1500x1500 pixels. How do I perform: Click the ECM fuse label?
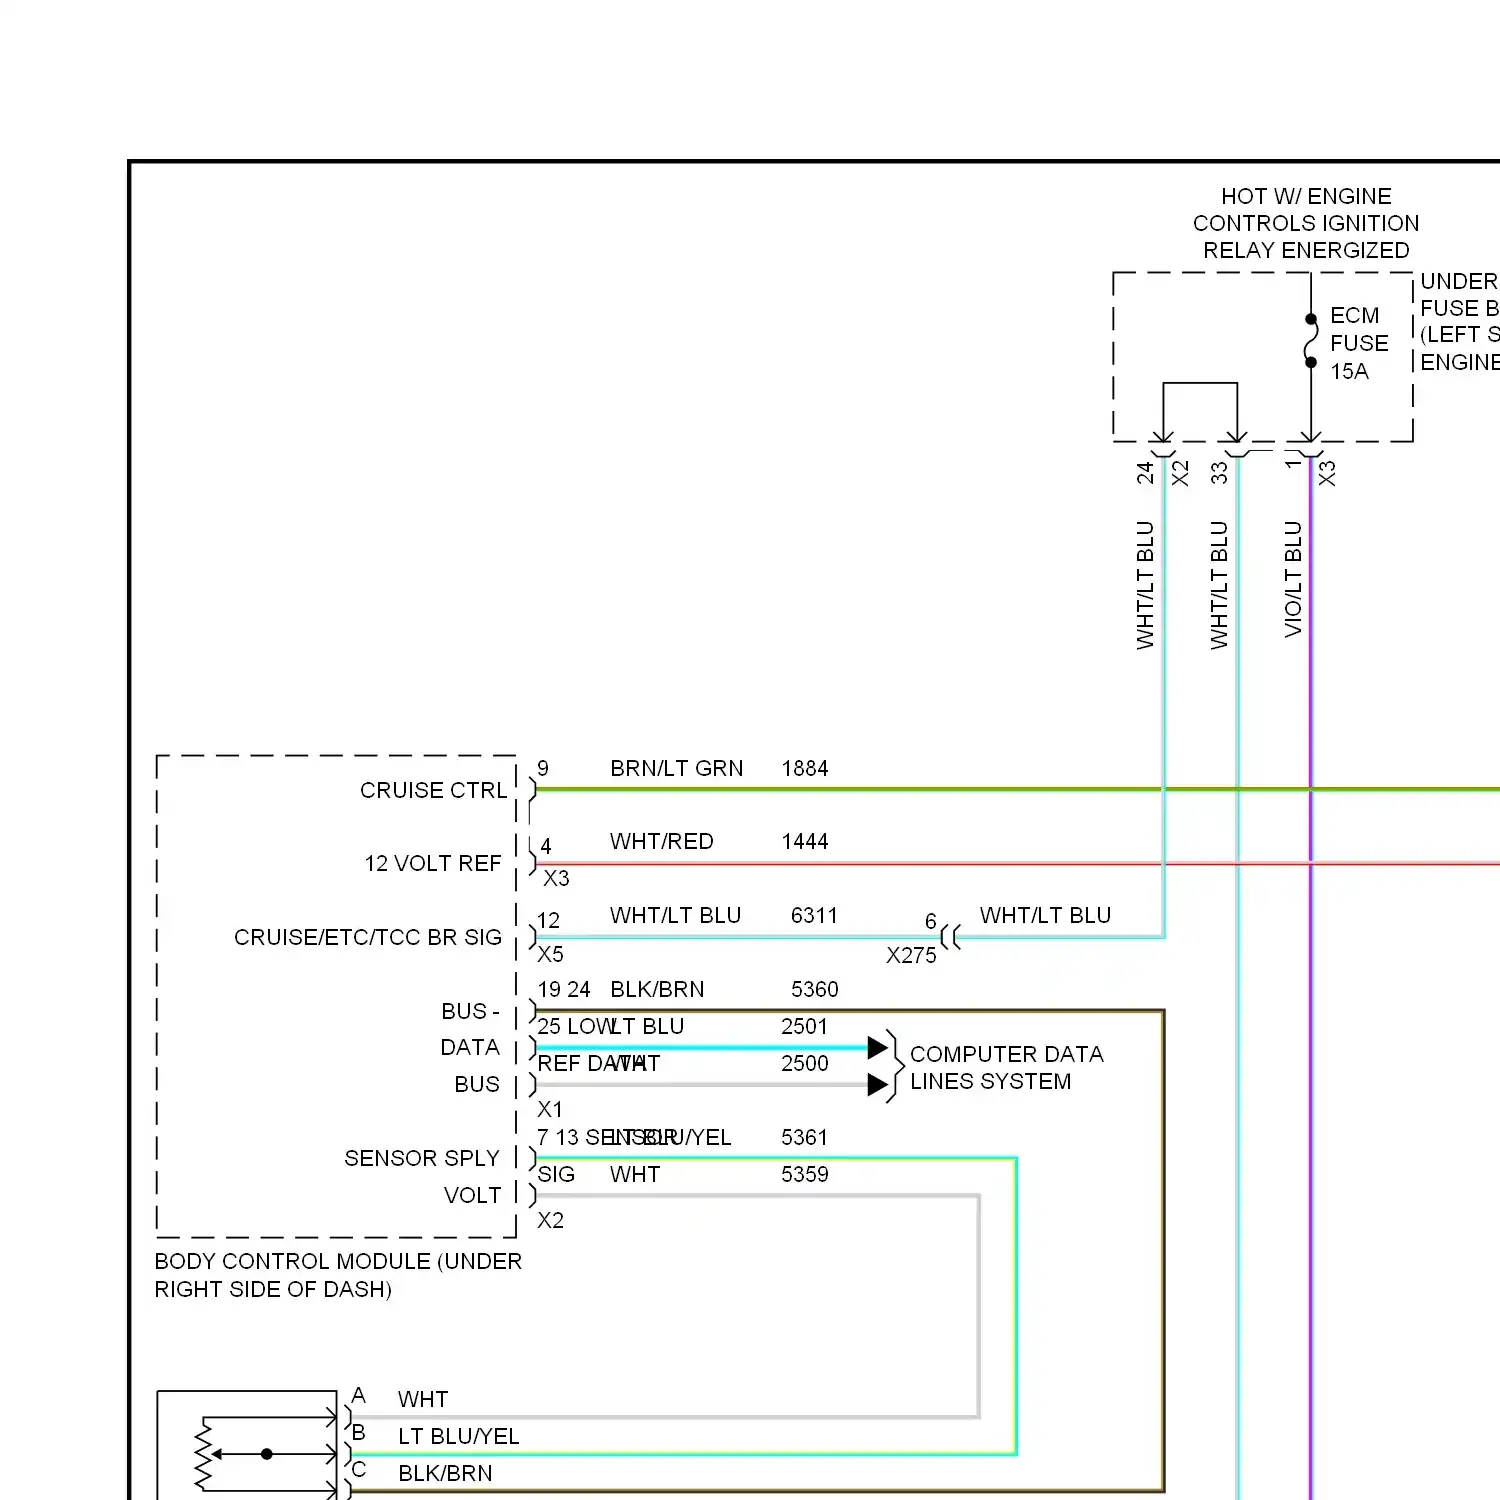1354,315
